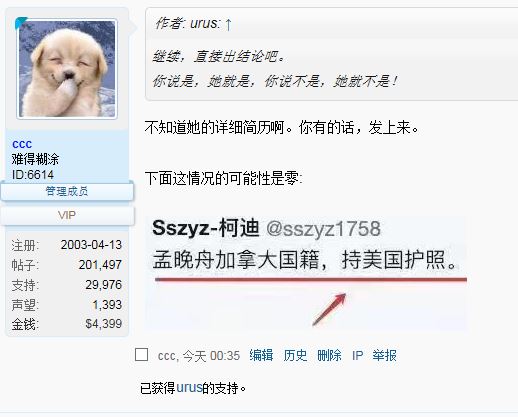Screen dimensions: 518x417
Task: Open username ccc profile link
Action: coord(22,144)
